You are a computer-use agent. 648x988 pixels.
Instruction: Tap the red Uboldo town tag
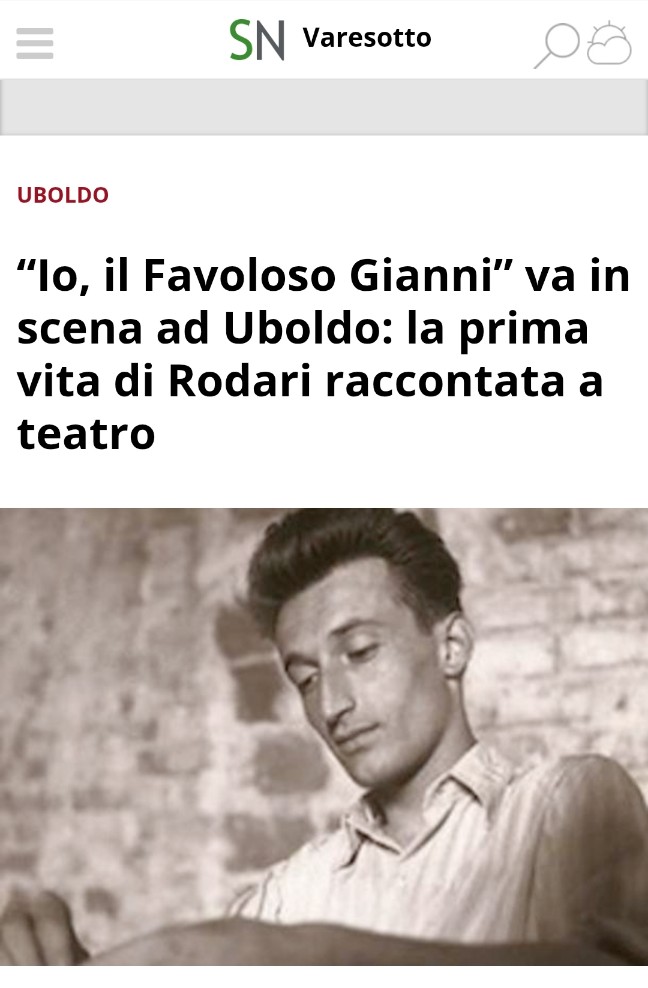point(63,195)
